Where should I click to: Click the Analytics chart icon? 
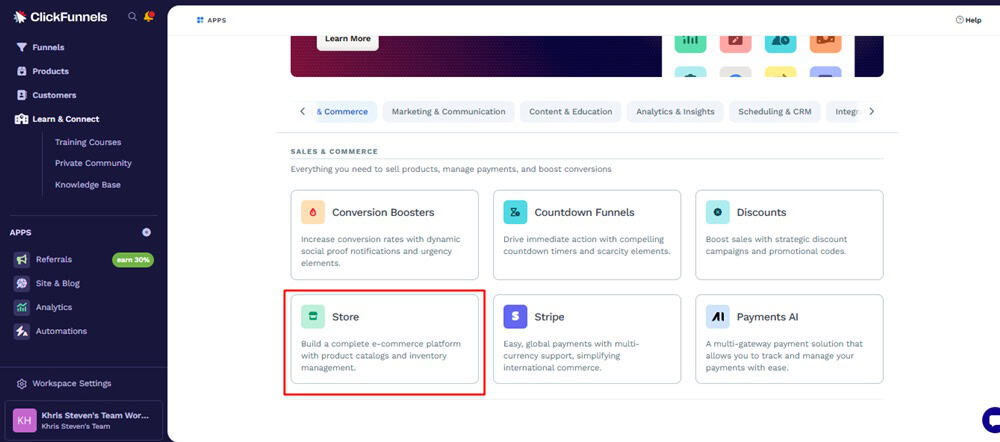coord(22,307)
